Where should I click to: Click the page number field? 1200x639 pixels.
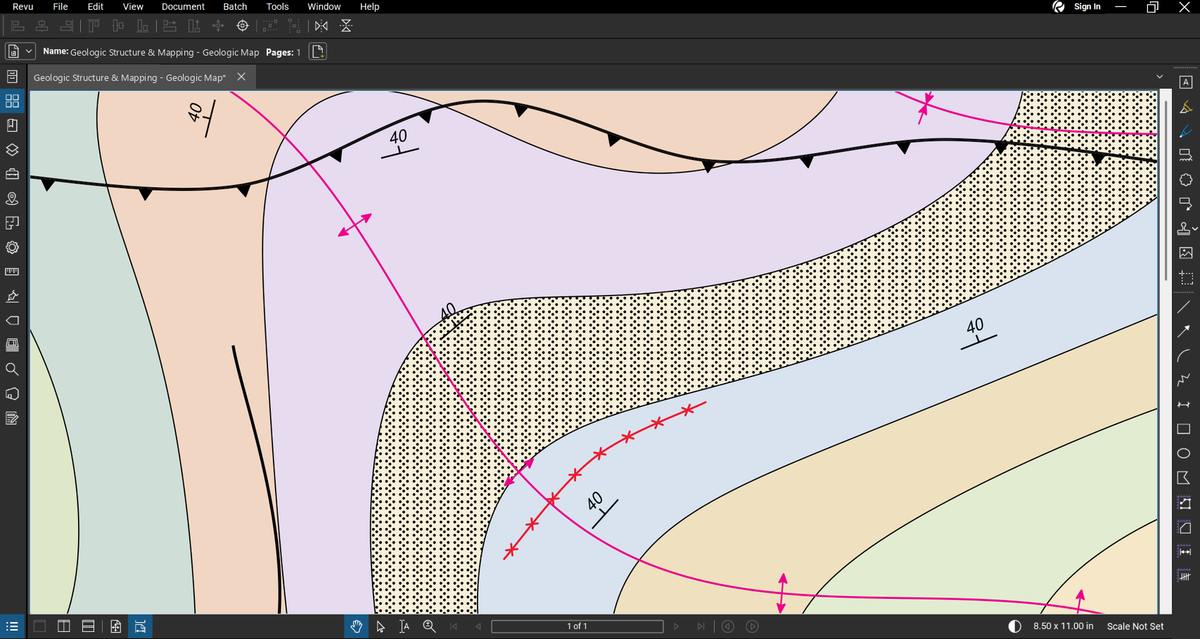tap(577, 627)
